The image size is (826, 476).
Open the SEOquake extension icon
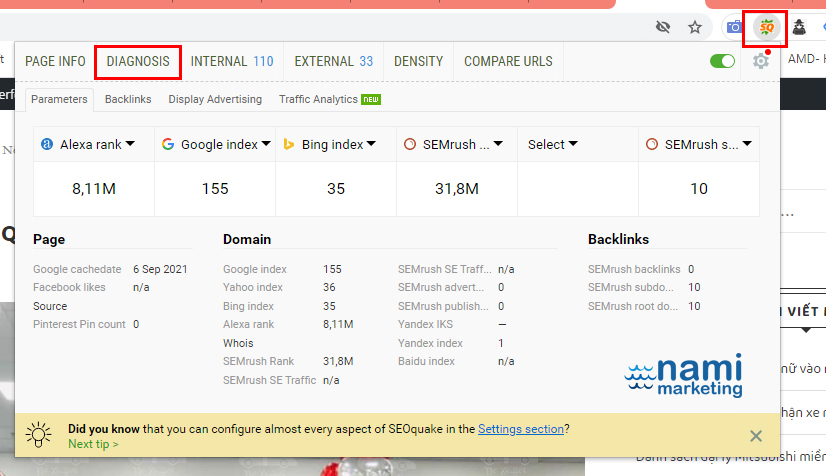[766, 27]
